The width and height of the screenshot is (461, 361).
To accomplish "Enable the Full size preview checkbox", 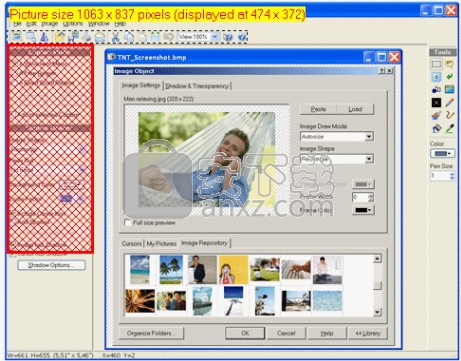I will (127, 223).
